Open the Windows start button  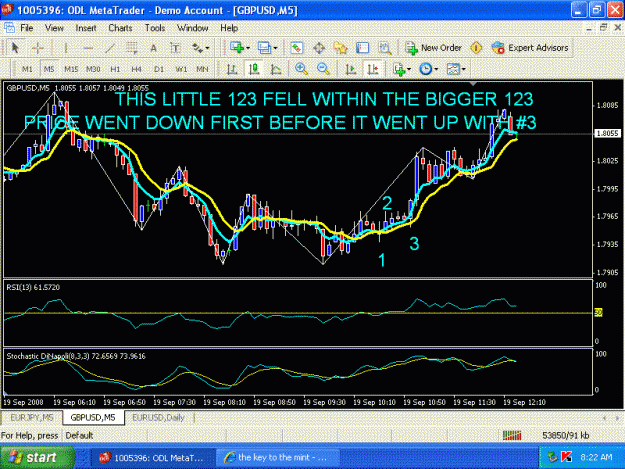pyautogui.click(x=37, y=457)
